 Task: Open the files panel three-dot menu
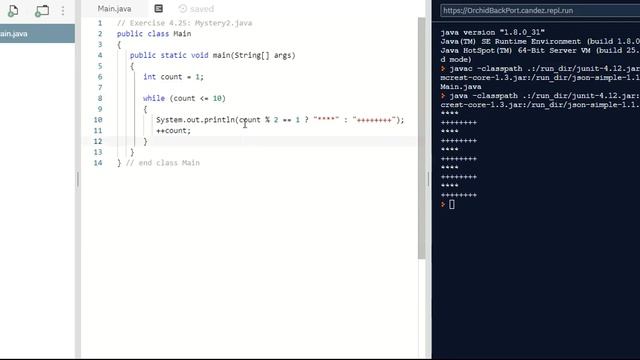point(63,11)
